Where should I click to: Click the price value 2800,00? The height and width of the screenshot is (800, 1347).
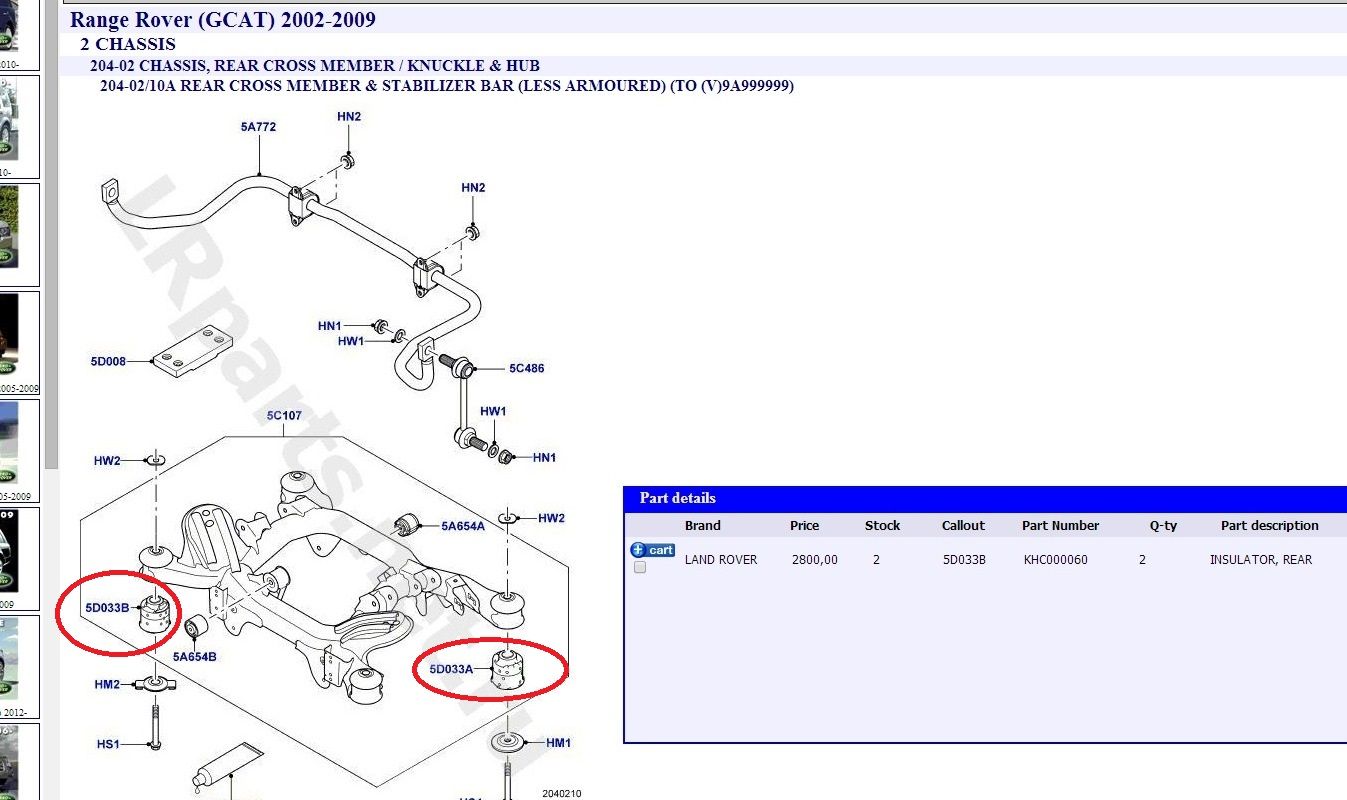coord(814,560)
